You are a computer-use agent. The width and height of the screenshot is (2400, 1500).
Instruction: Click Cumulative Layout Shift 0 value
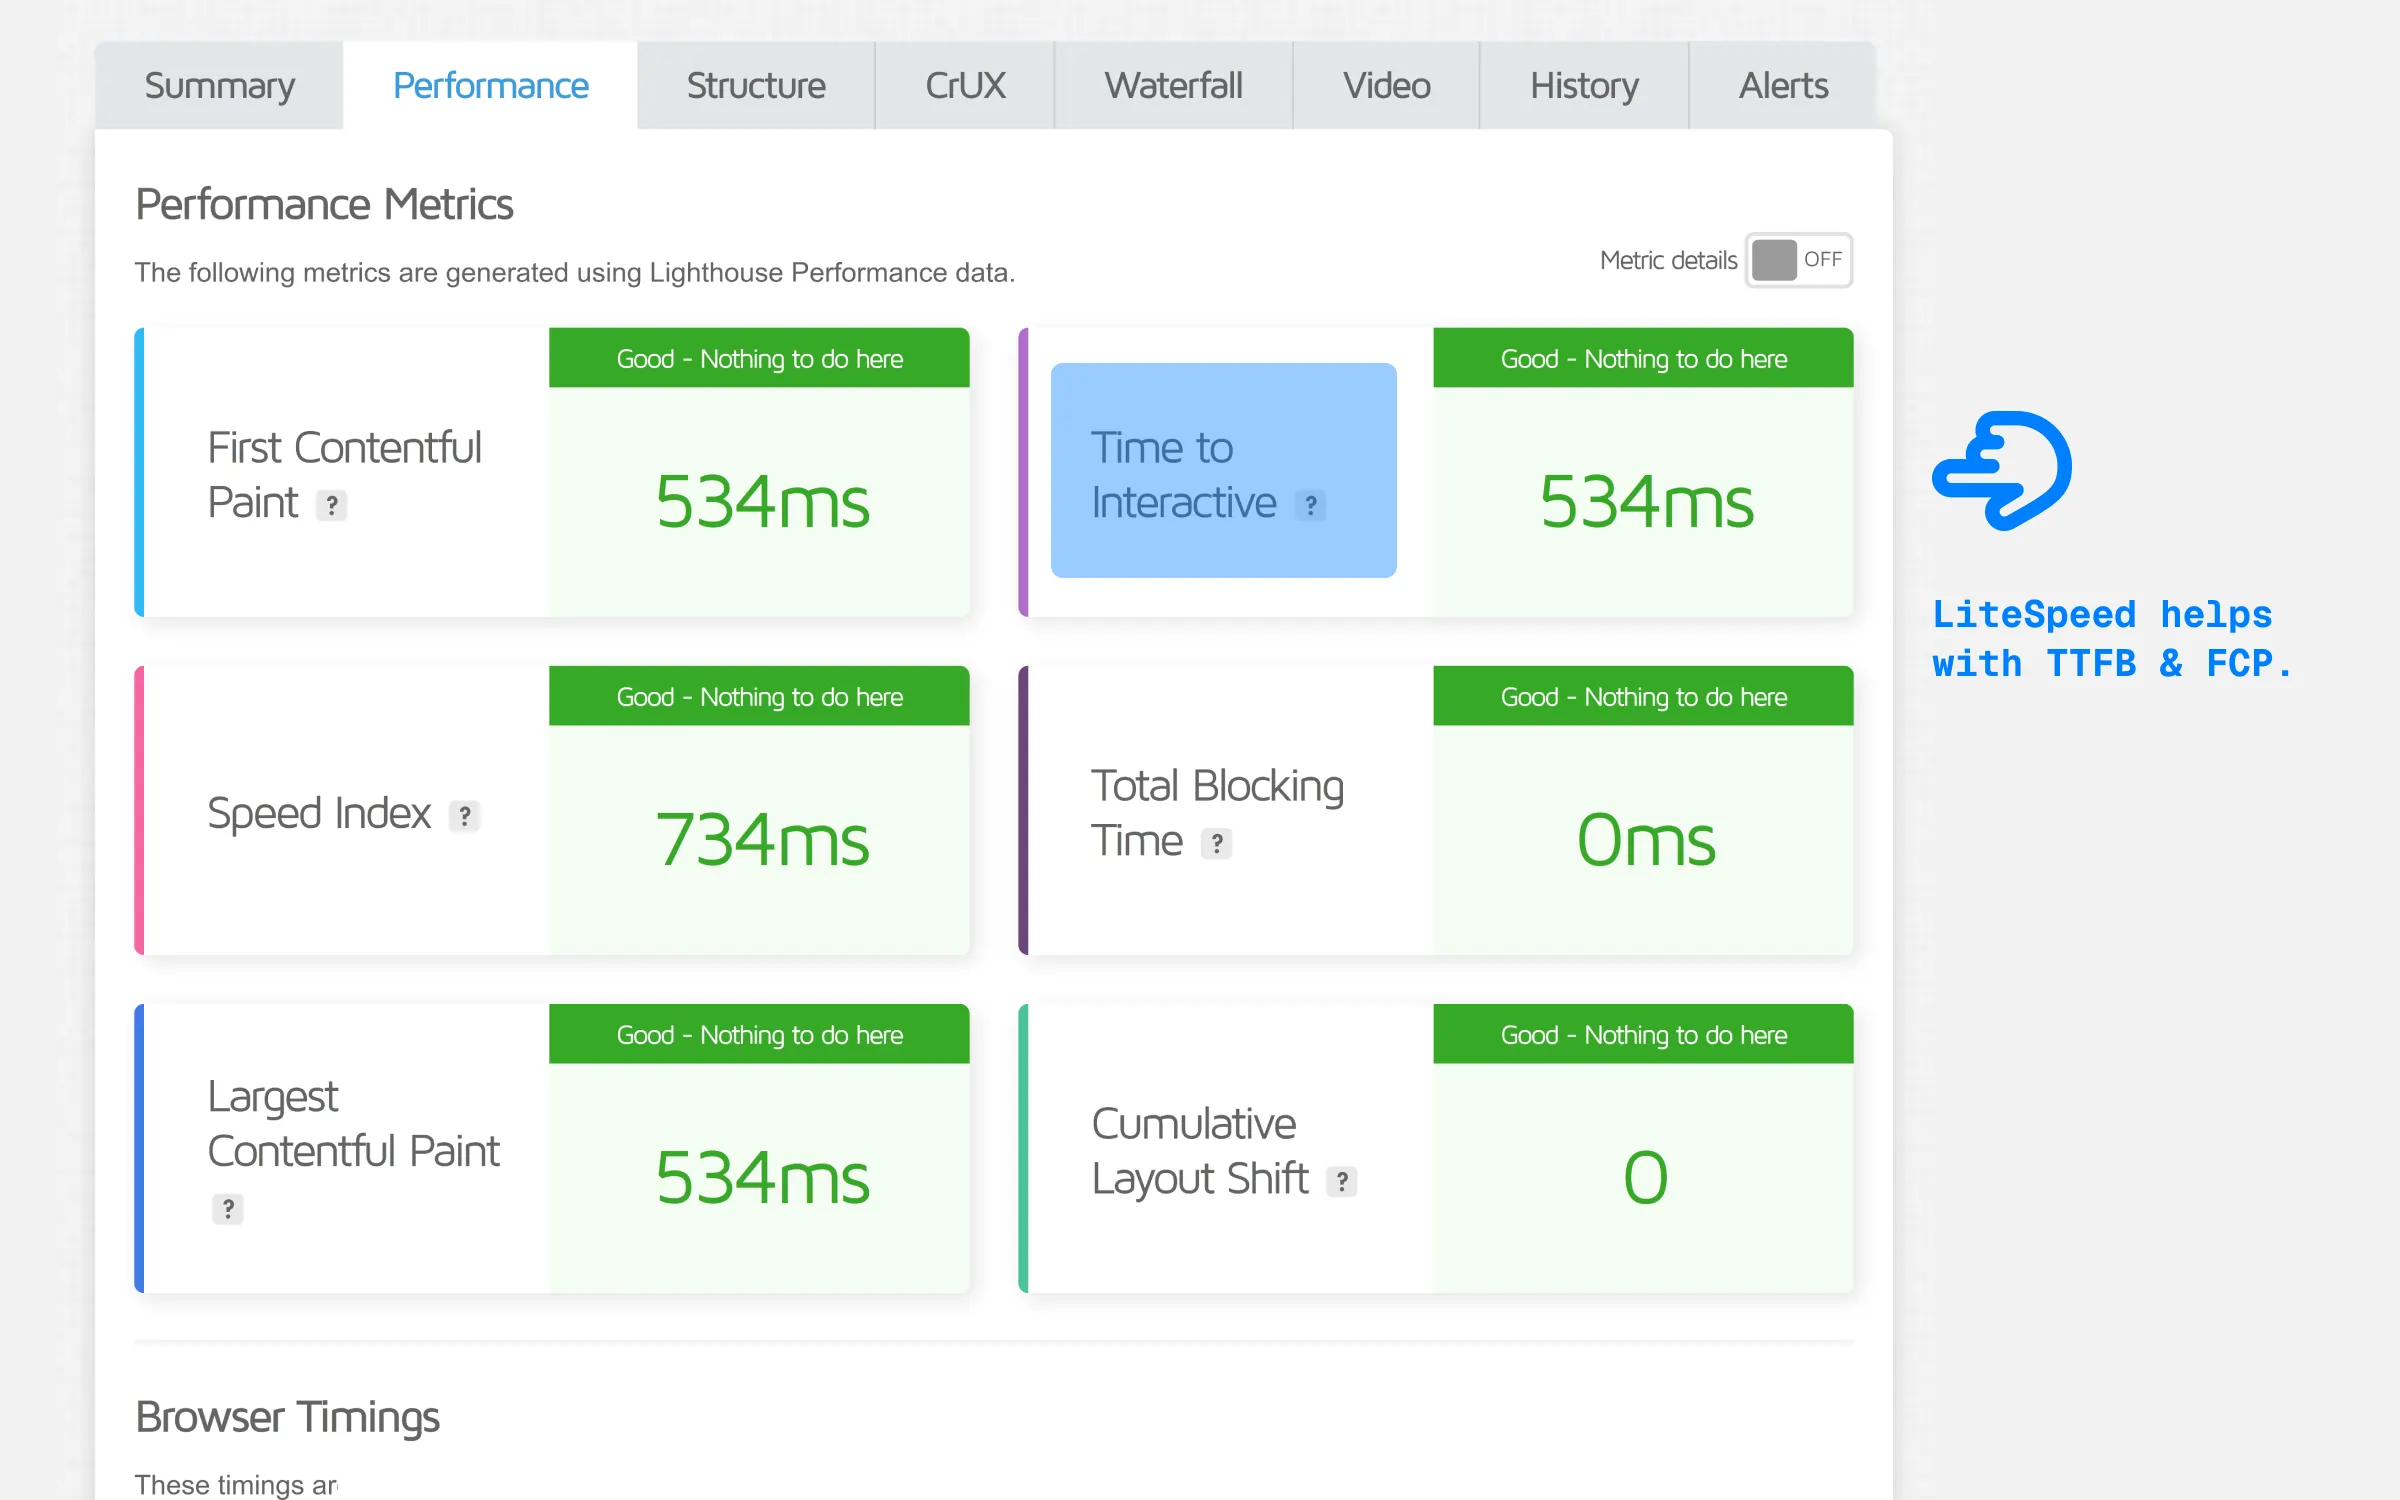(1645, 1178)
